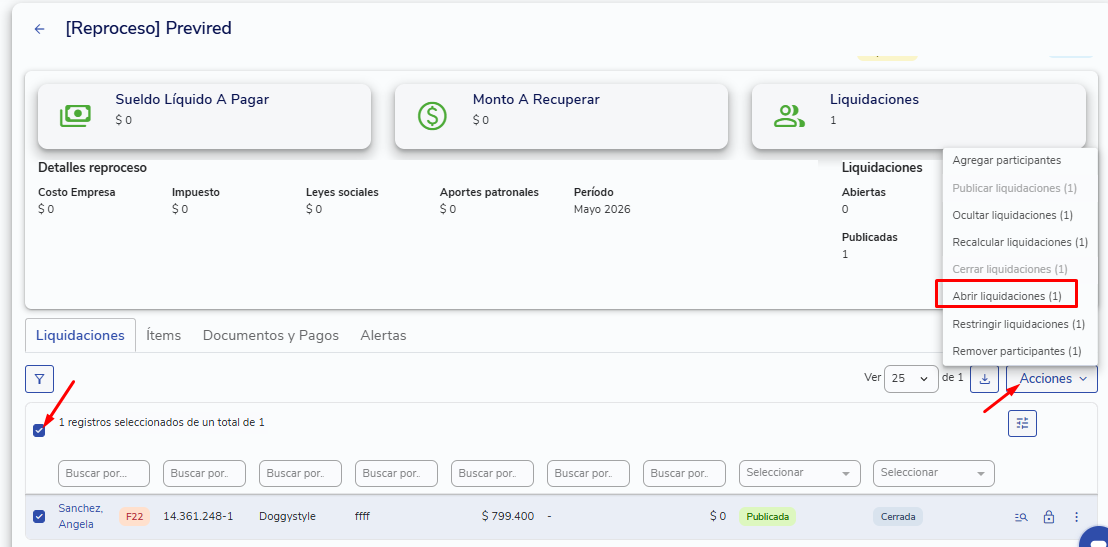
Task: Open the Documentos y Pagos tab
Action: coord(271,336)
